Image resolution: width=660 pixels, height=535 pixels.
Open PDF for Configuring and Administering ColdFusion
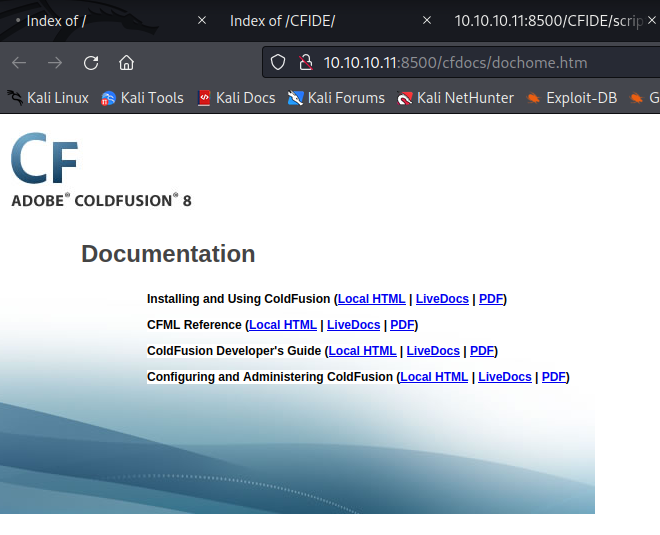coord(554,377)
